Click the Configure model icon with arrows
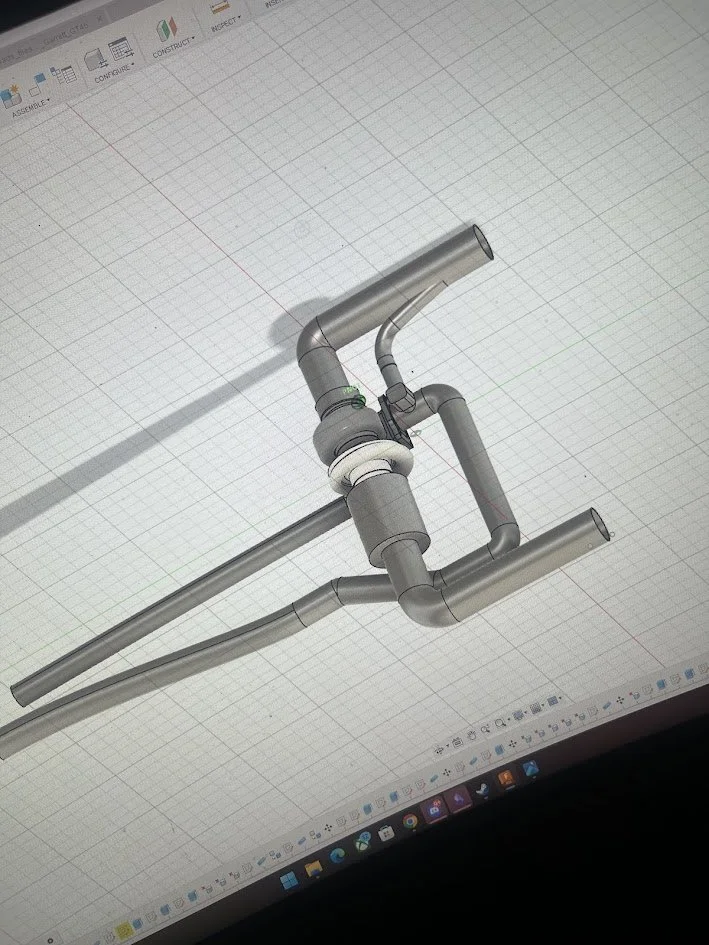709x945 pixels. coord(95,60)
